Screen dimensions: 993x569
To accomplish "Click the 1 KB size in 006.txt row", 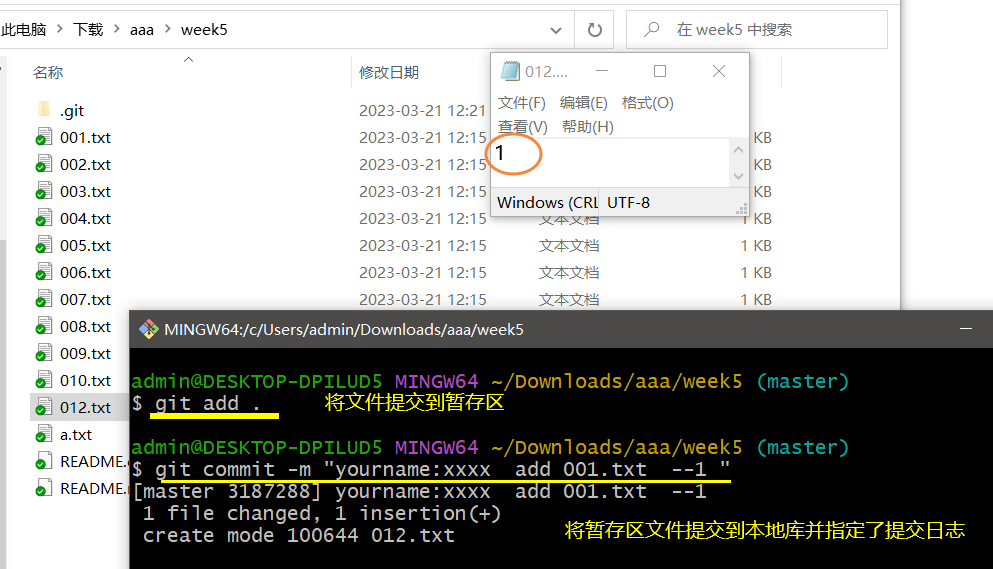I will click(756, 272).
